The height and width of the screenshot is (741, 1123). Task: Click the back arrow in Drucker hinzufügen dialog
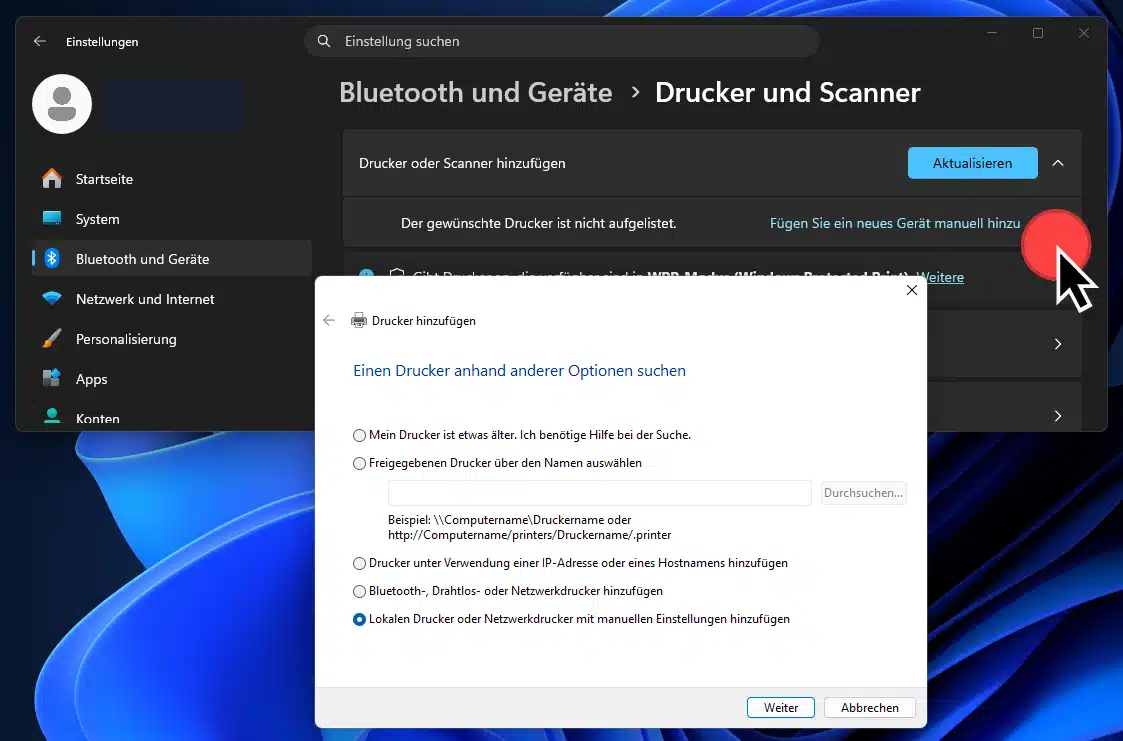(x=329, y=321)
